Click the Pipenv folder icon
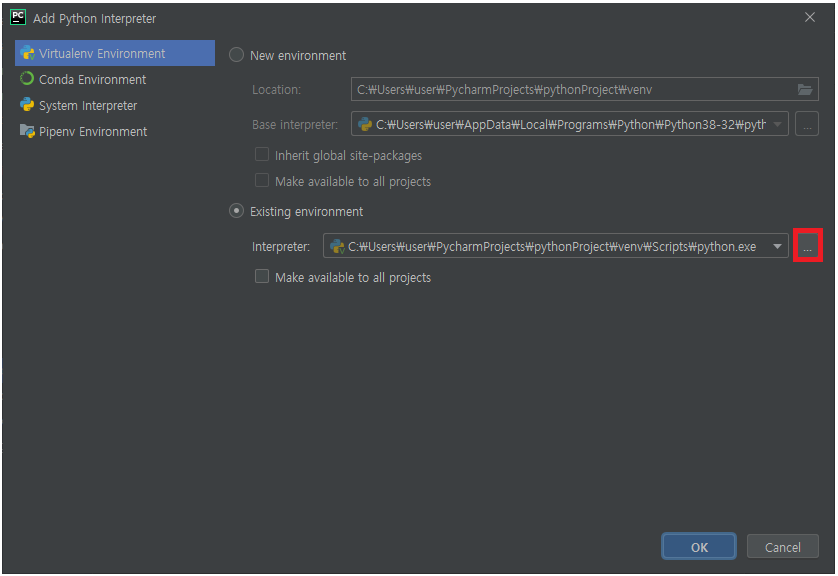Image resolution: width=838 pixels, height=576 pixels. 27,130
